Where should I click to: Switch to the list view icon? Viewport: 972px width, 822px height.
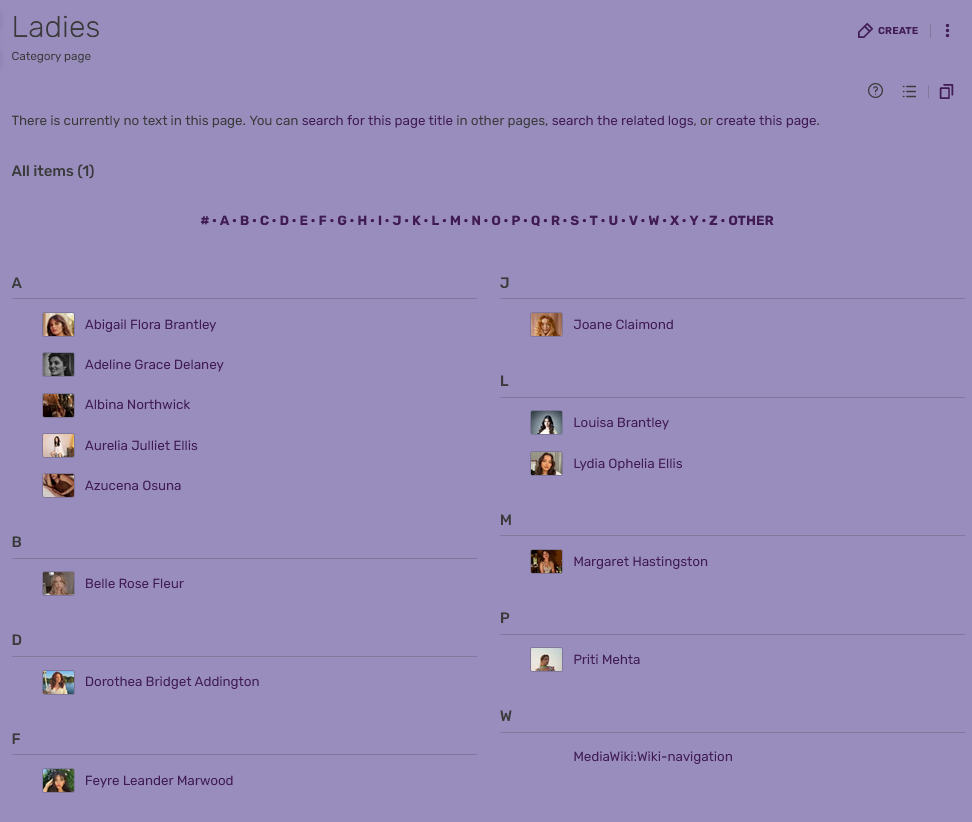(x=909, y=91)
